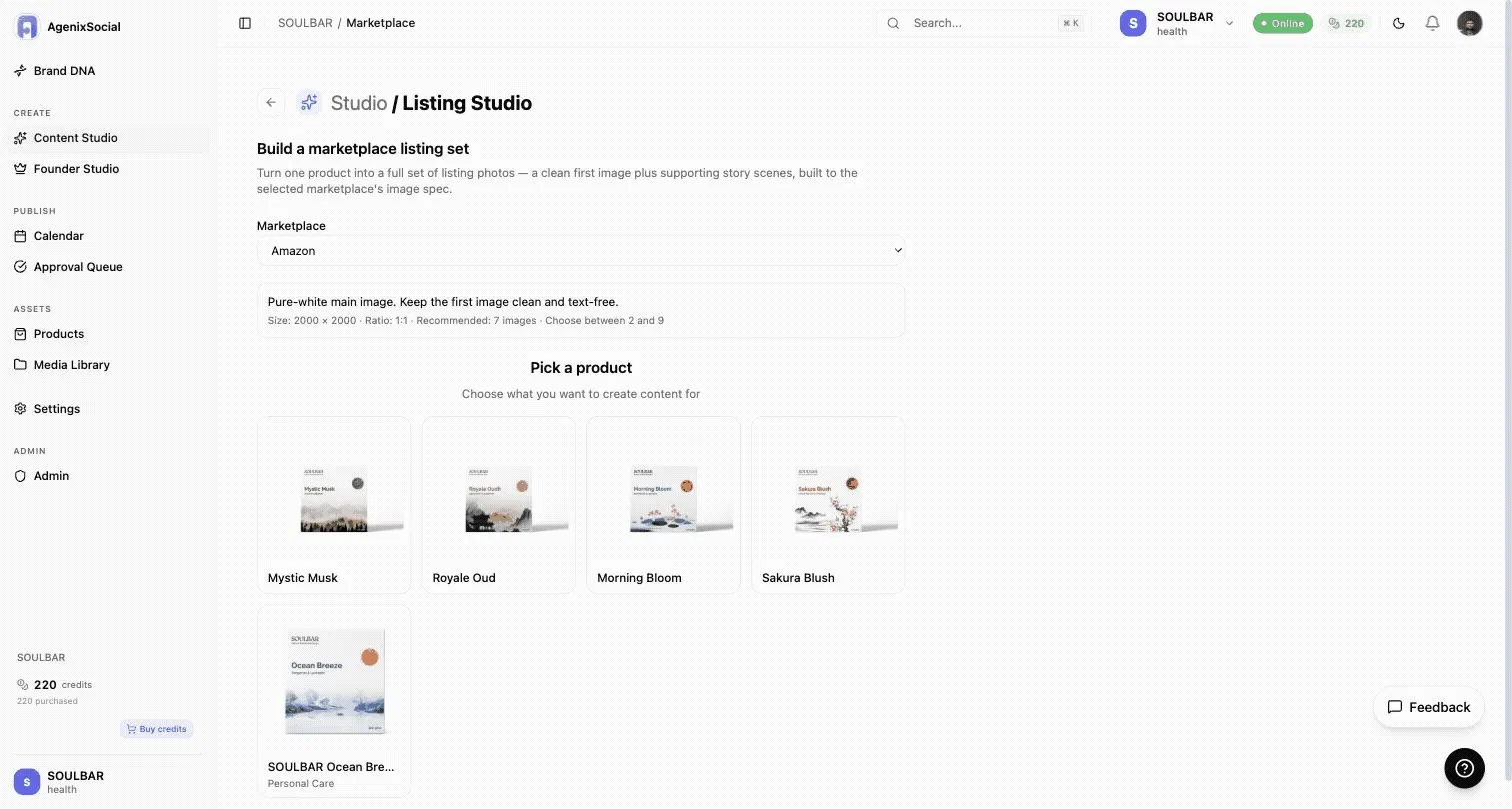This screenshot has width=1512, height=809.
Task: Expand the SOULBAR workspace switcher
Action: 1177,23
